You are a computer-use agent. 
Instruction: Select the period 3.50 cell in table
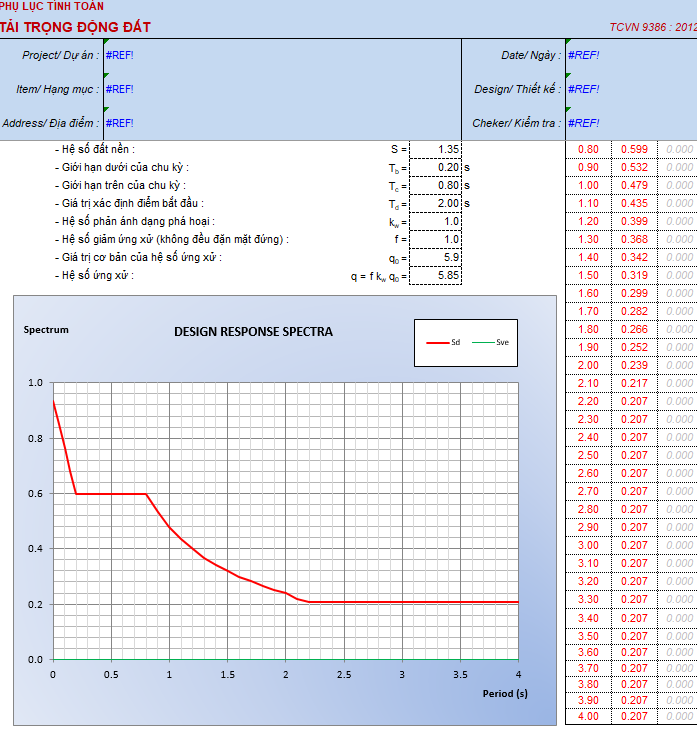[588, 636]
